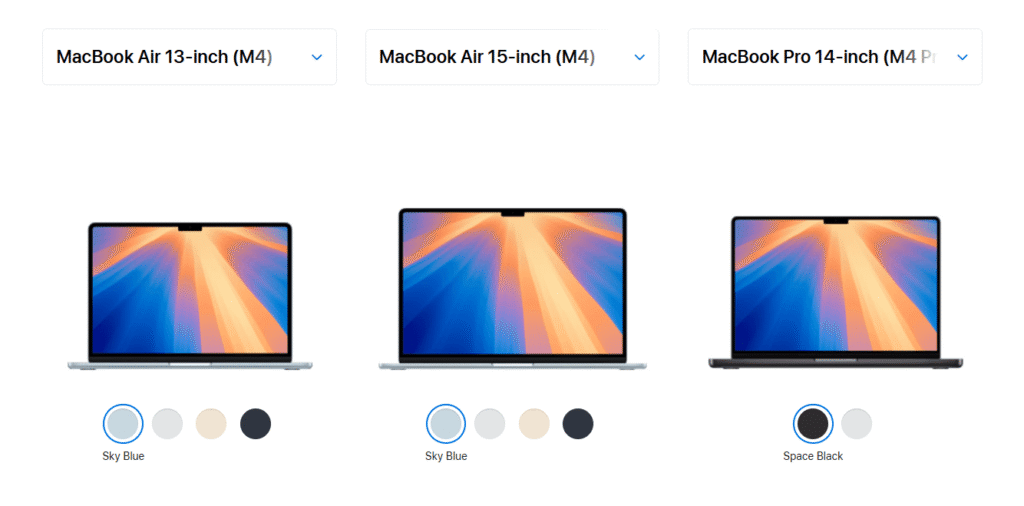Viewport: 1024px width, 506px height.
Task: Click the MacBook Air 13-inch laptop image
Action: point(190,296)
